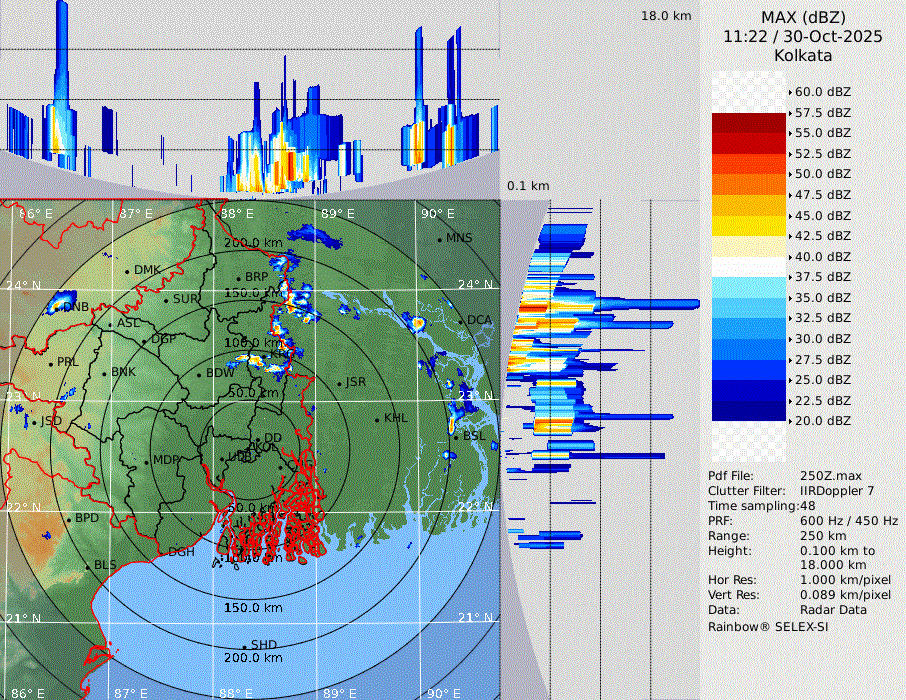Select the 40.0 dBZ legend label
The height and width of the screenshot is (700, 906).
(822, 256)
